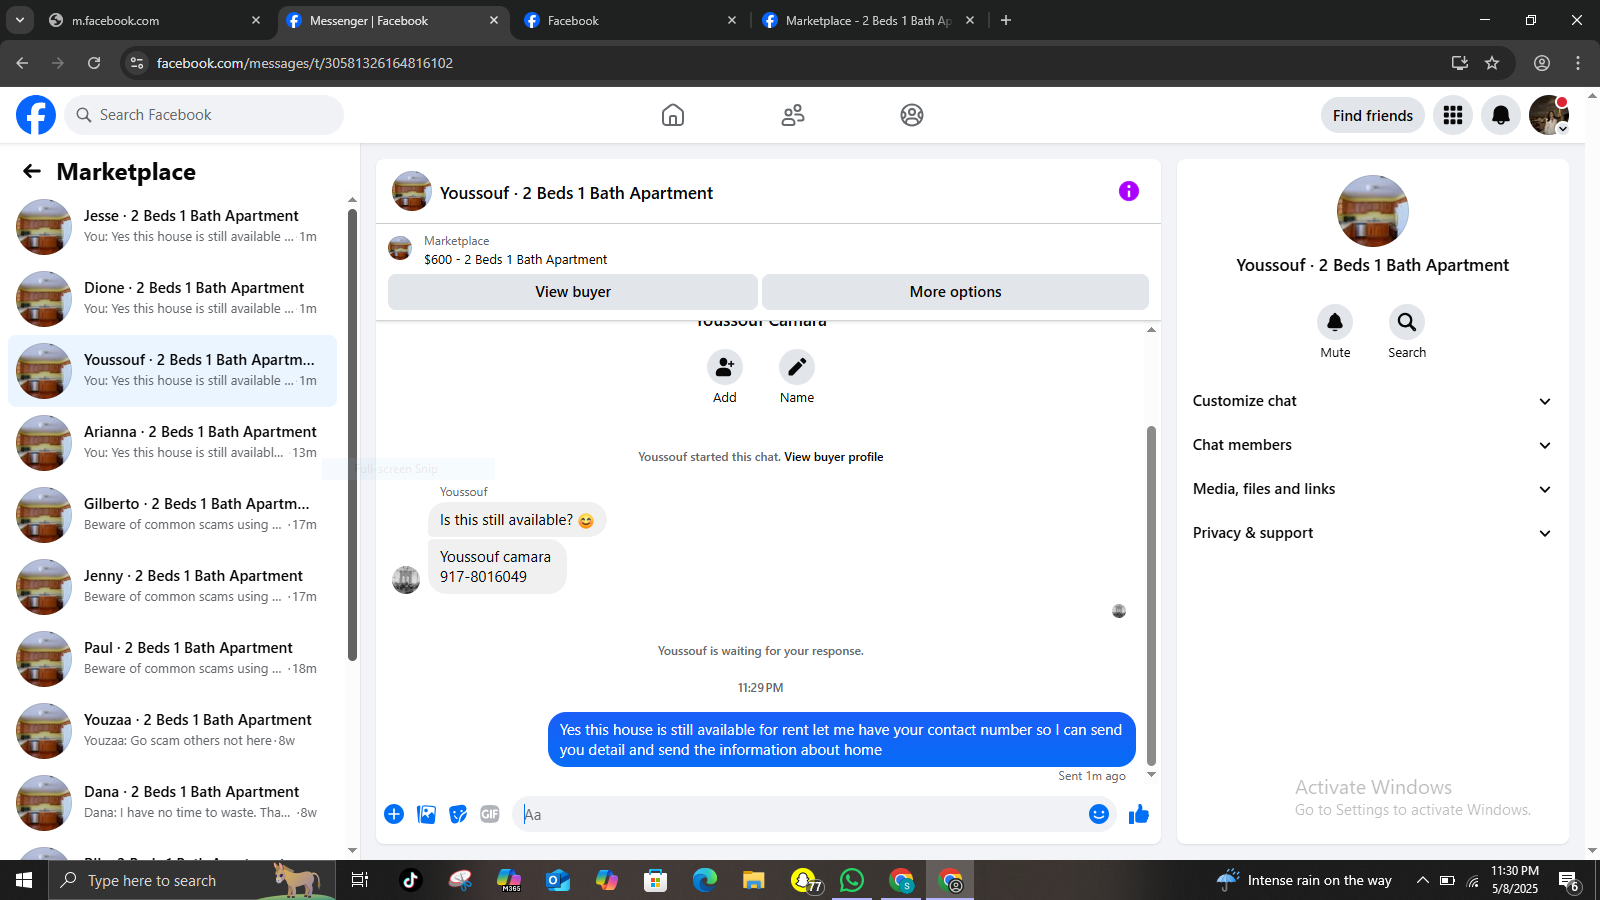Click the back arrow next to Marketplace
This screenshot has width=1600, height=900.
point(32,171)
